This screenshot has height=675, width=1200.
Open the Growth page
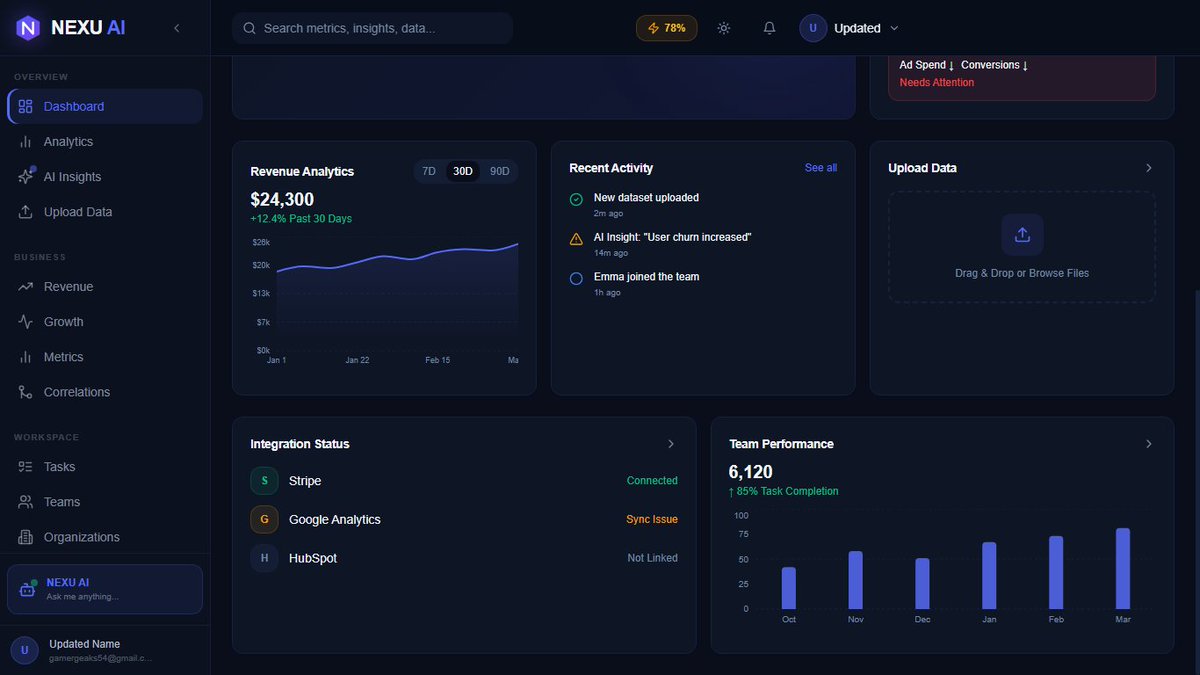105,322
